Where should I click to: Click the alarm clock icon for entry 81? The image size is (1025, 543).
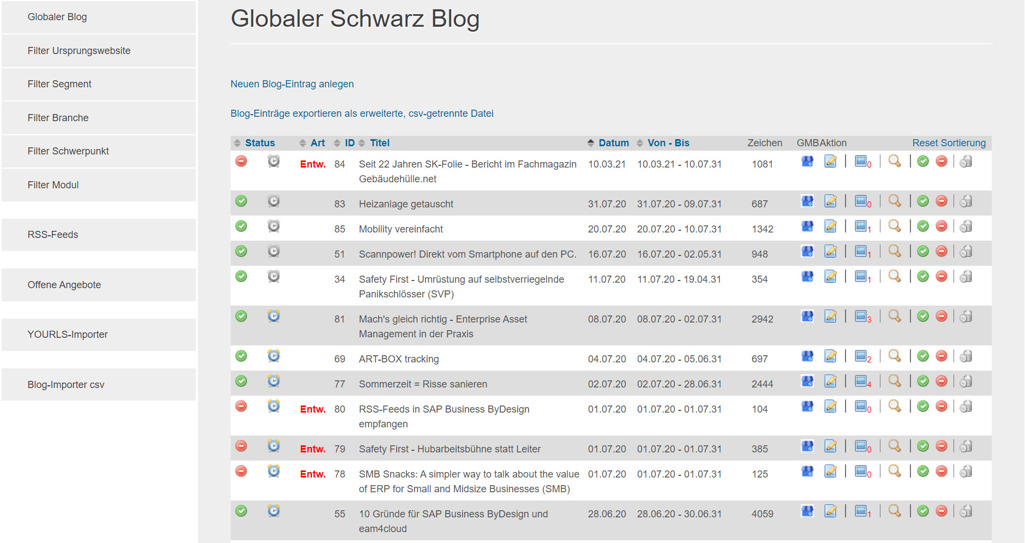tap(273, 317)
